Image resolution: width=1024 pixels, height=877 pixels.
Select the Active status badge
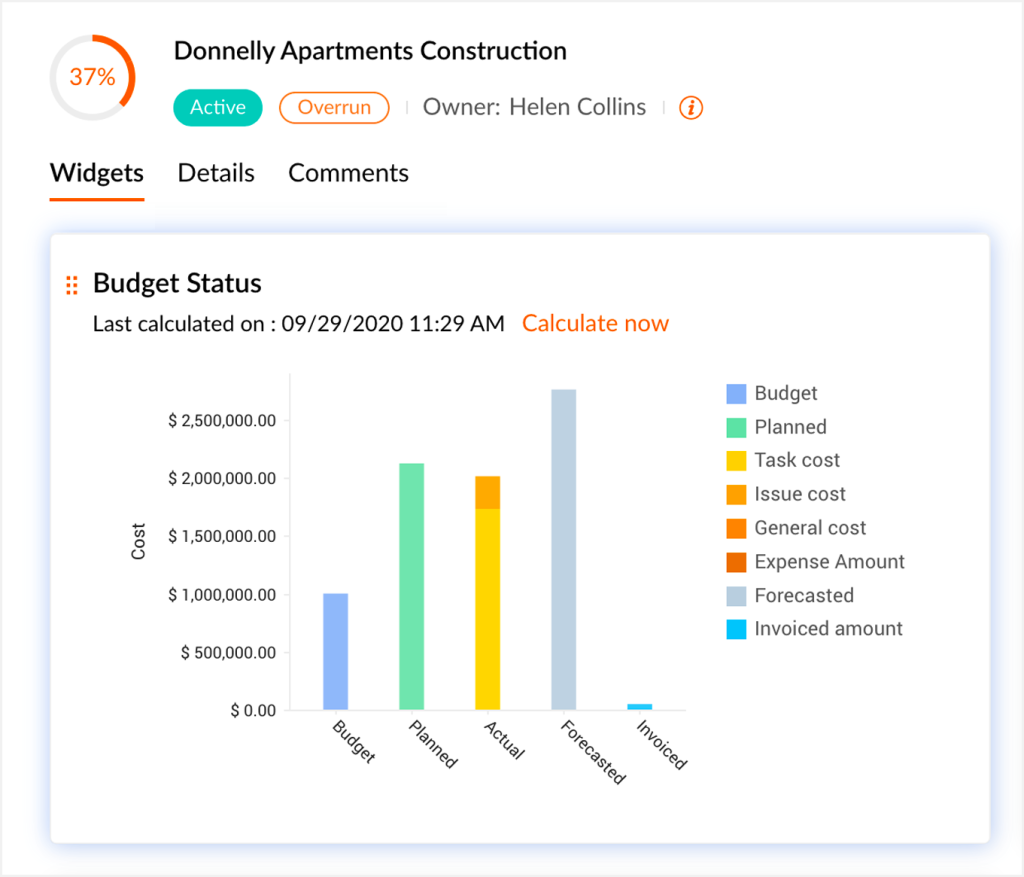(217, 107)
